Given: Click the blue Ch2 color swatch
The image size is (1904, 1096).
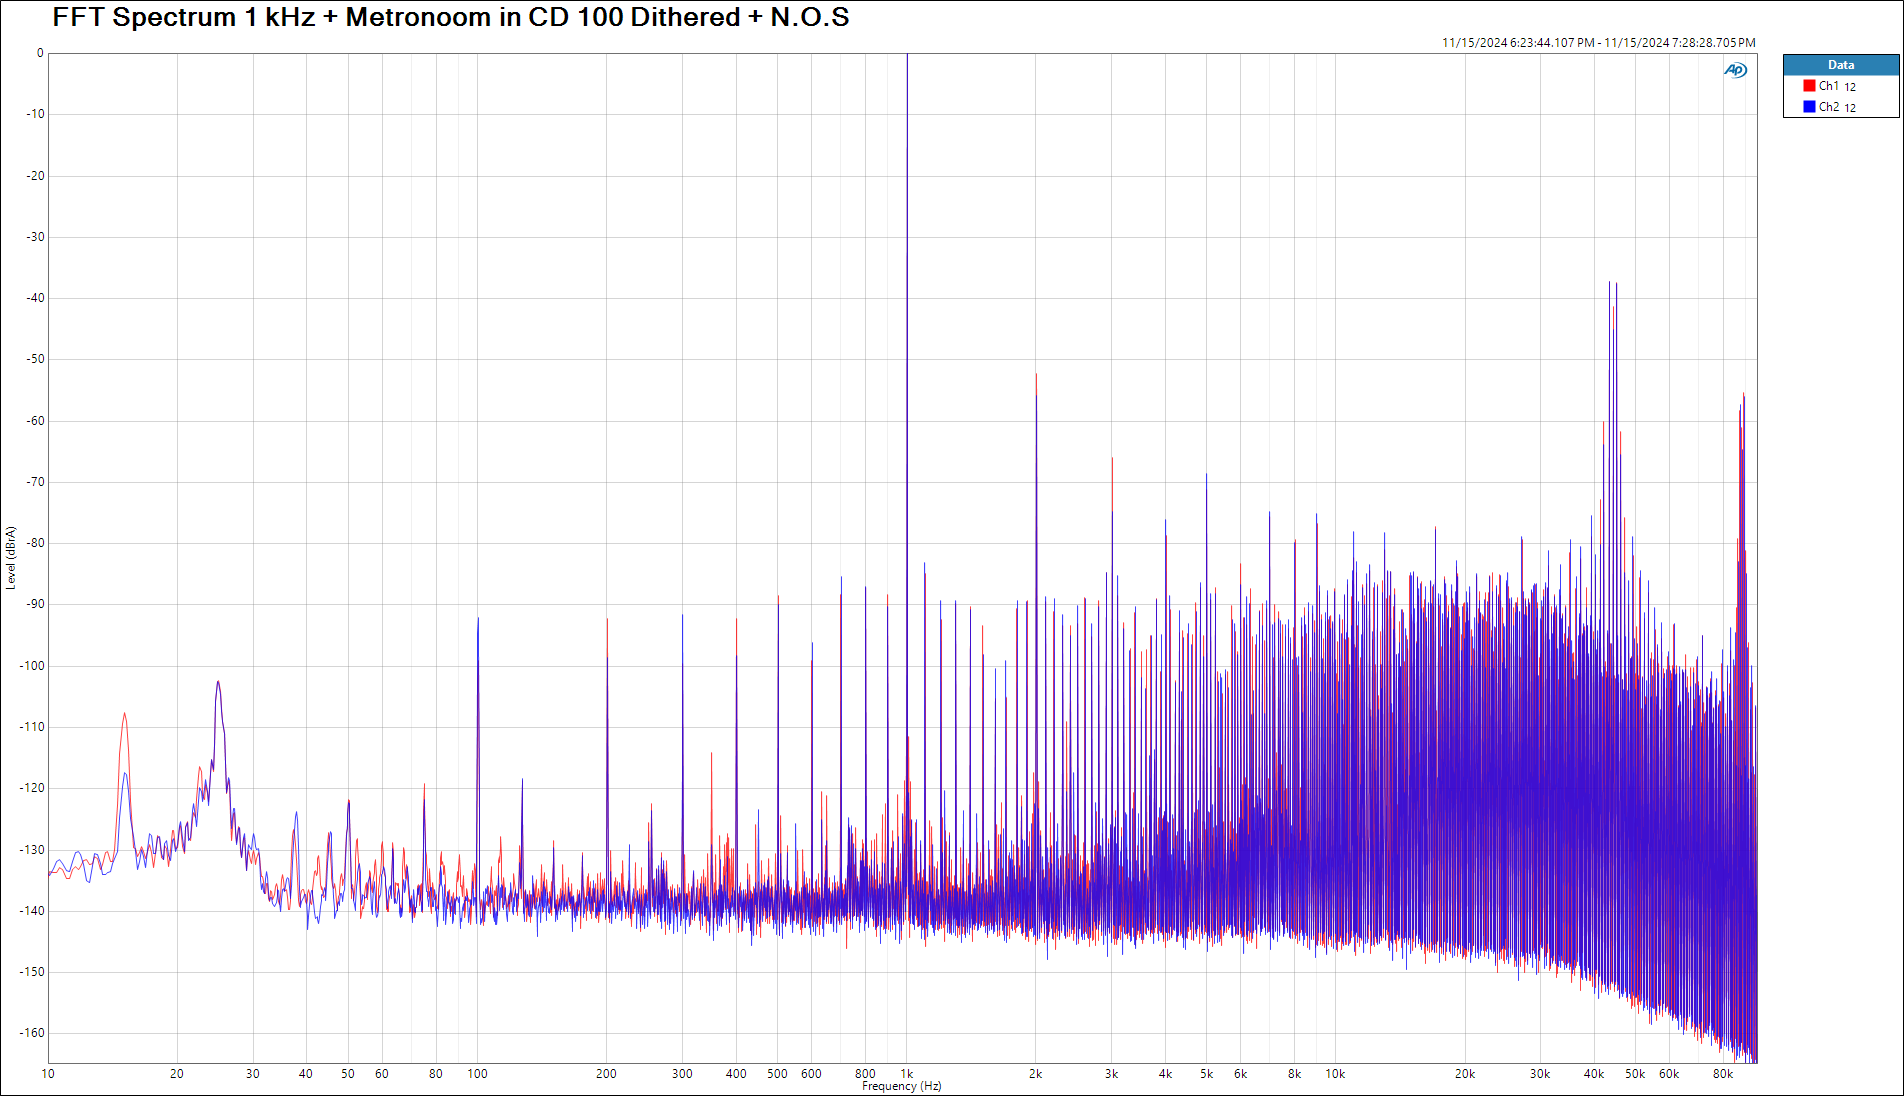Looking at the screenshot, I should [x=1809, y=107].
